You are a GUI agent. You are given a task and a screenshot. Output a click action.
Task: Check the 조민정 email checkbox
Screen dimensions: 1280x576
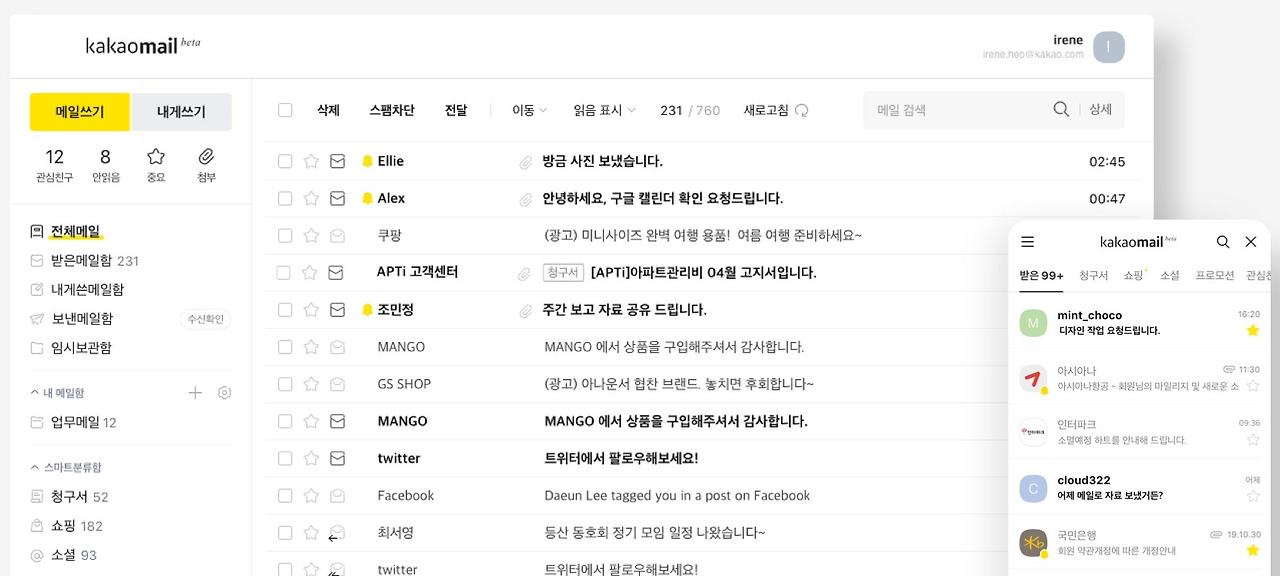click(x=285, y=310)
